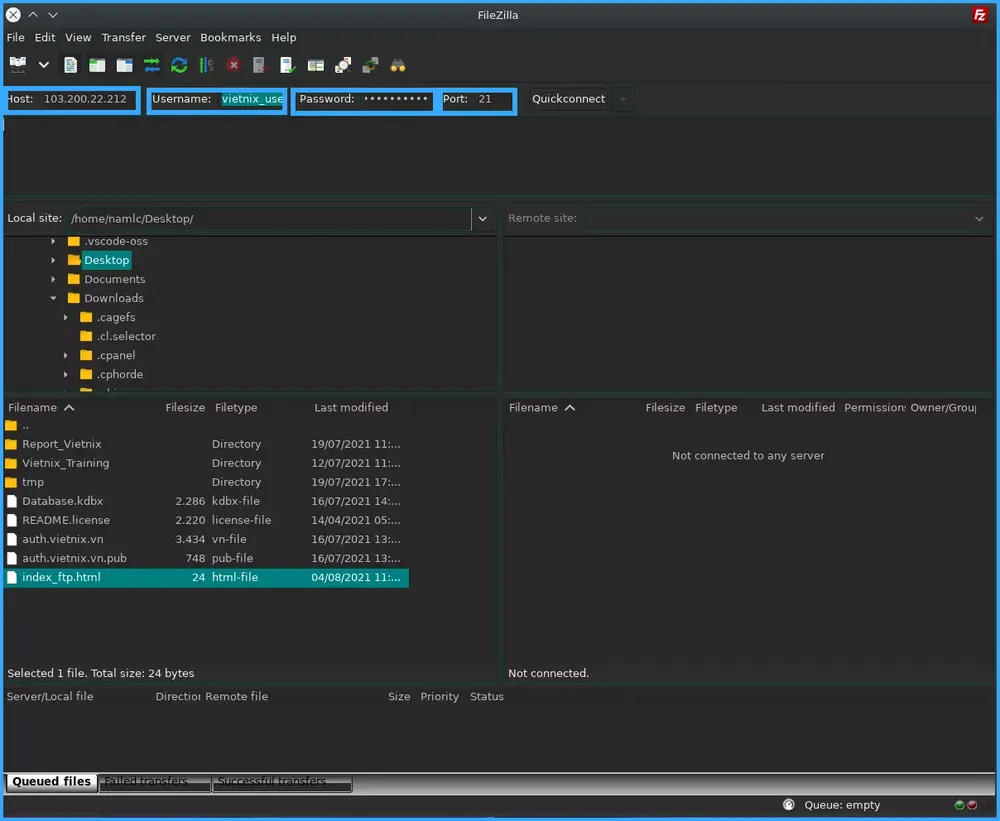Switch to the Failed transfers tab
1000x821 pixels.
155,782
